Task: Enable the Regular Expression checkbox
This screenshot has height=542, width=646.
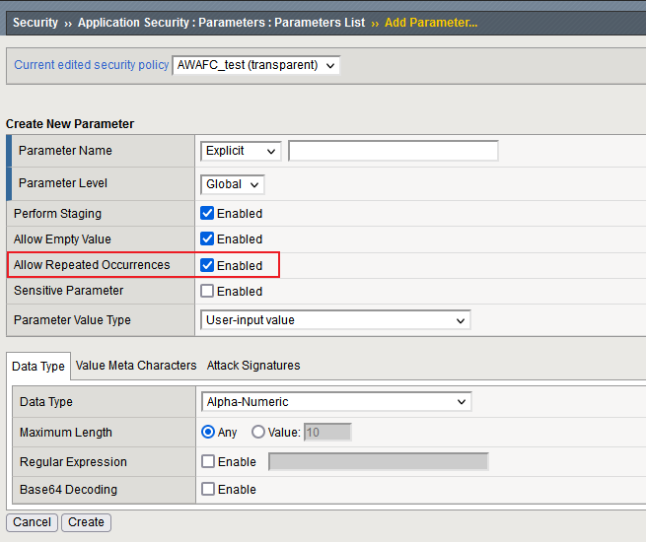Action: pos(207,462)
